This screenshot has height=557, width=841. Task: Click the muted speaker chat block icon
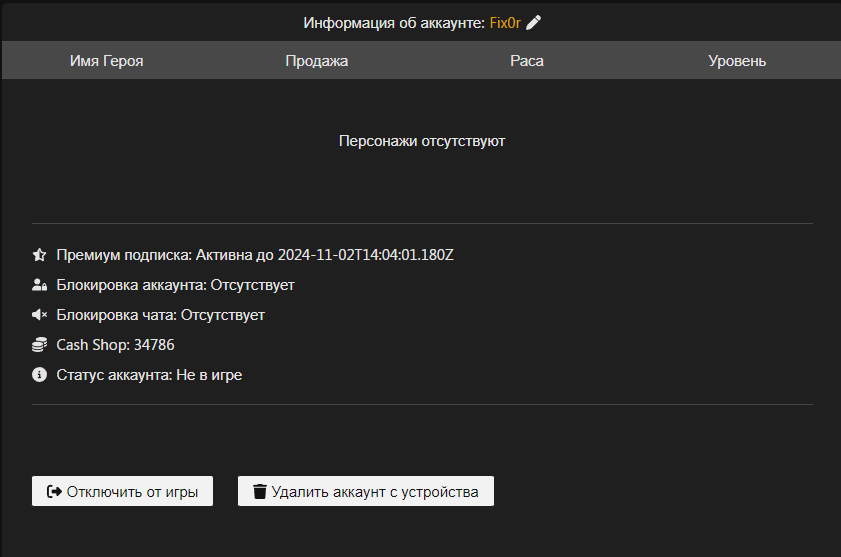[x=40, y=315]
